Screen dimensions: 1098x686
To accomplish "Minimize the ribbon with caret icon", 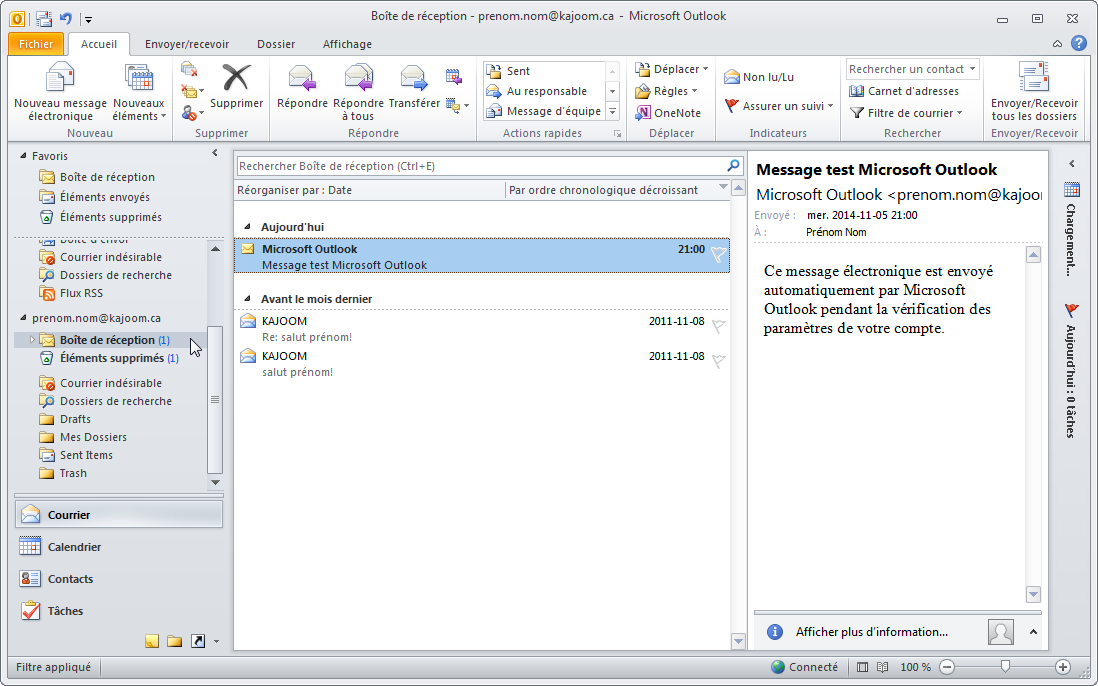I will tap(1057, 44).
